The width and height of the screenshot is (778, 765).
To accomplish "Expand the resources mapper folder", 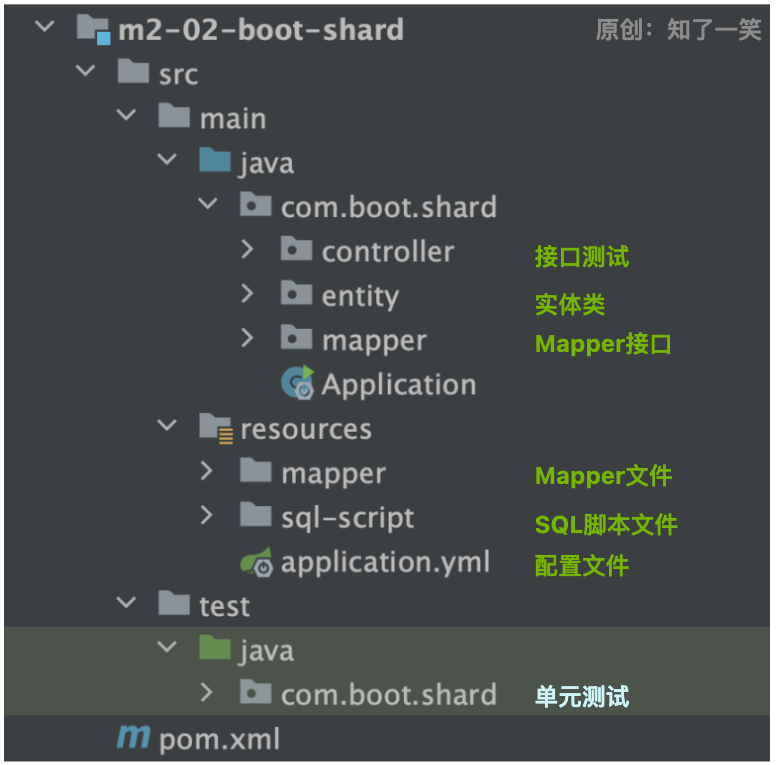I will click(207, 471).
